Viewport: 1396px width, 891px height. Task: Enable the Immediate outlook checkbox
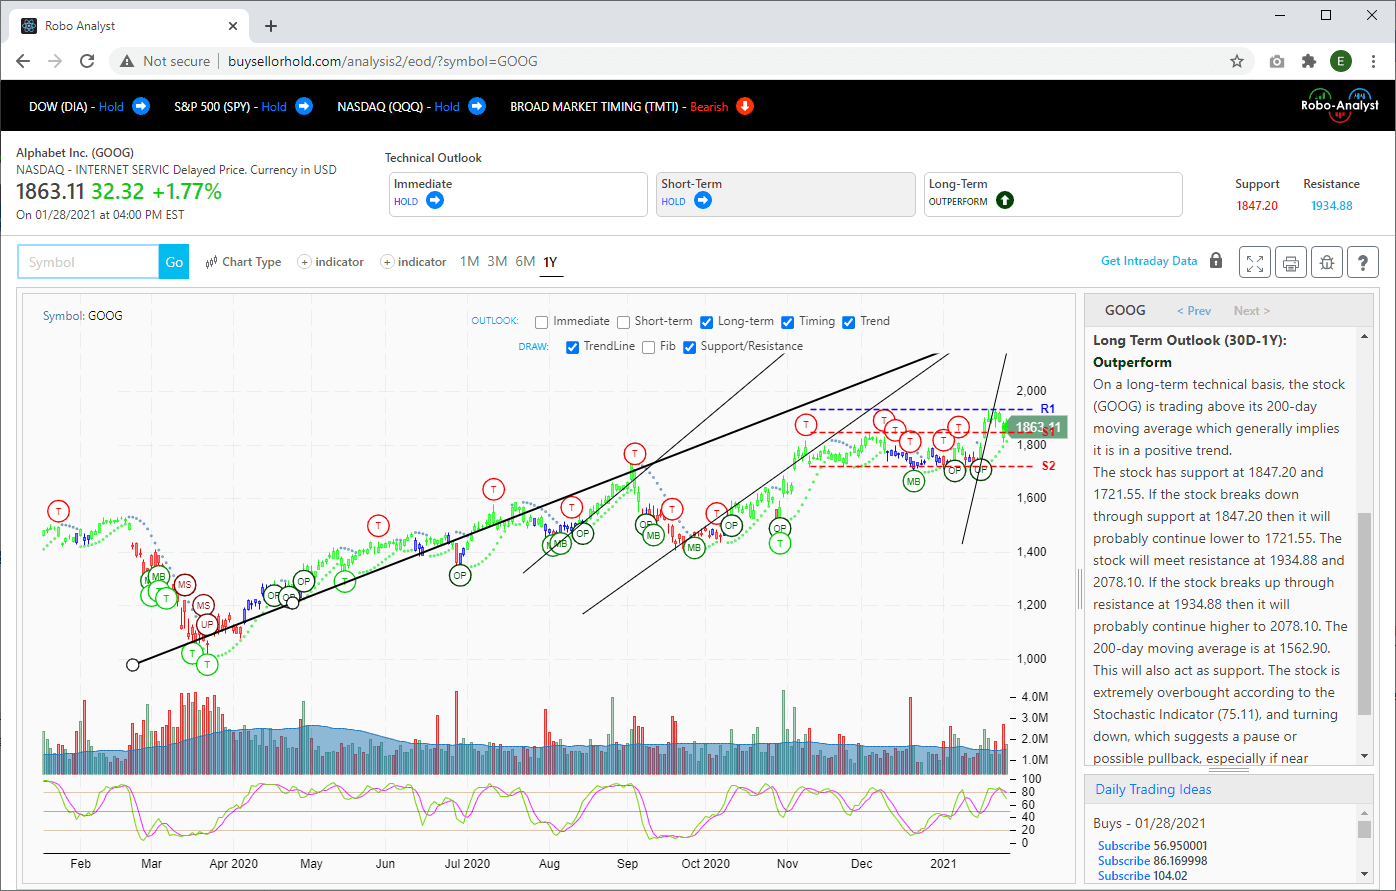(542, 322)
